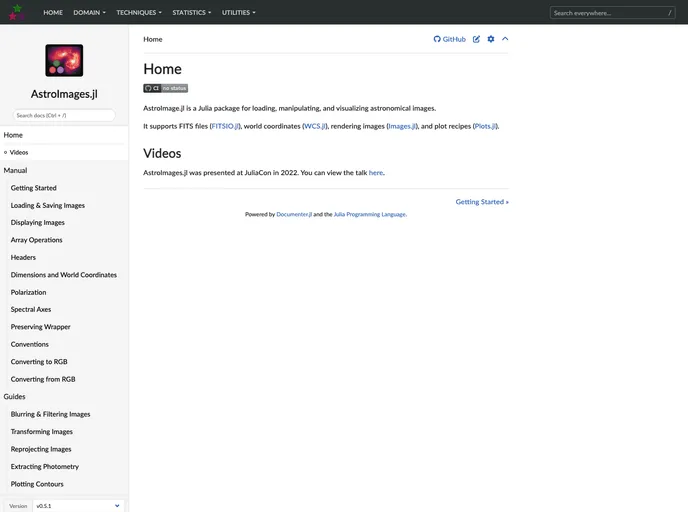The image size is (688, 512).
Task: Jump to the Videos section in sidebar
Action: click(19, 152)
